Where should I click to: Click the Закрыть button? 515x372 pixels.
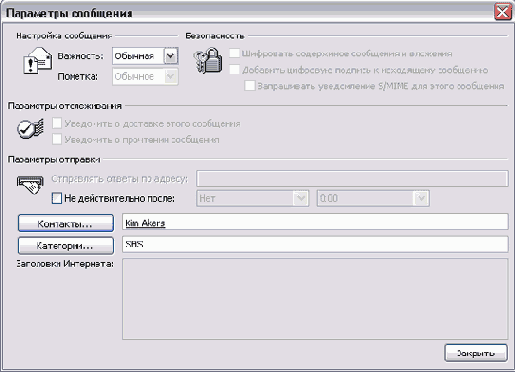coord(476,353)
